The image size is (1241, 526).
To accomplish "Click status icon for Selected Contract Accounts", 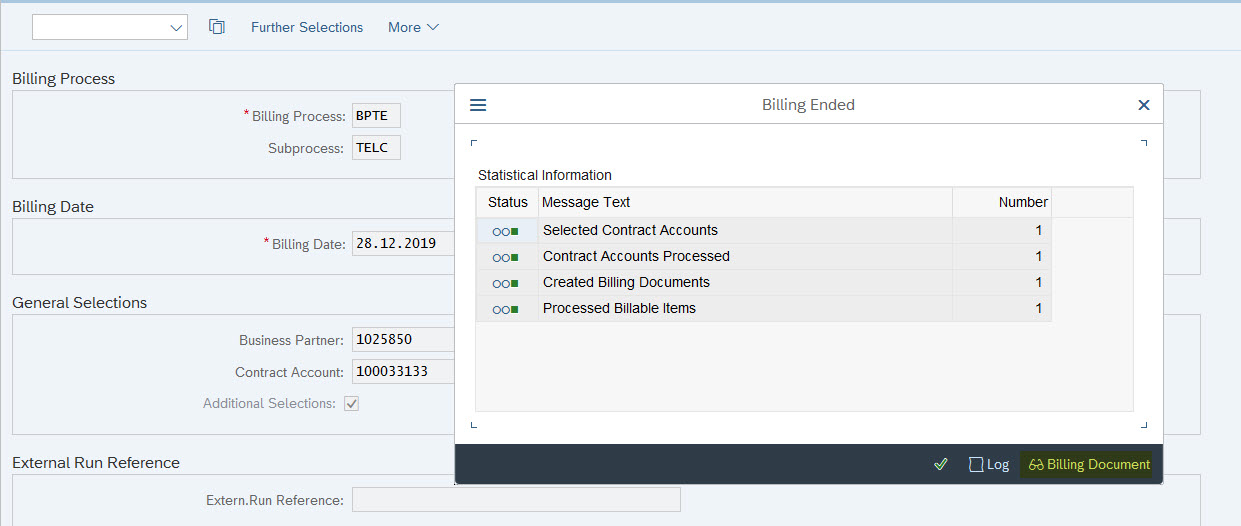I will (x=506, y=231).
